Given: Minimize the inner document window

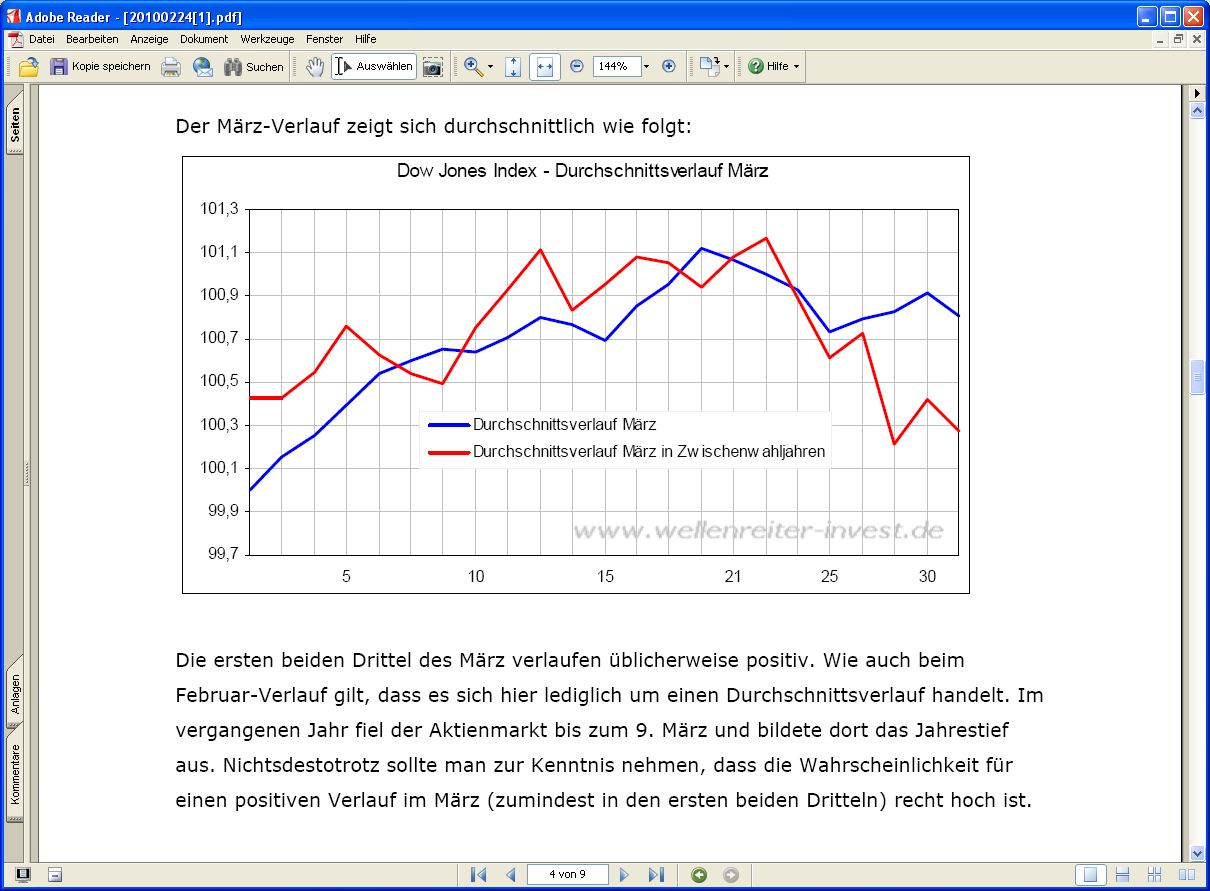Looking at the screenshot, I should pos(1161,39).
